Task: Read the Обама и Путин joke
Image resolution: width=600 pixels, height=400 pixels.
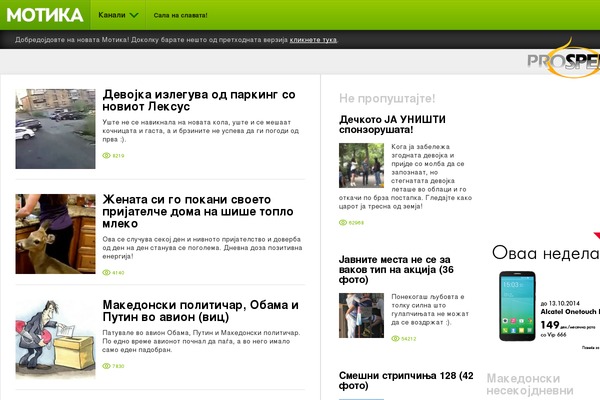Action: tap(201, 312)
